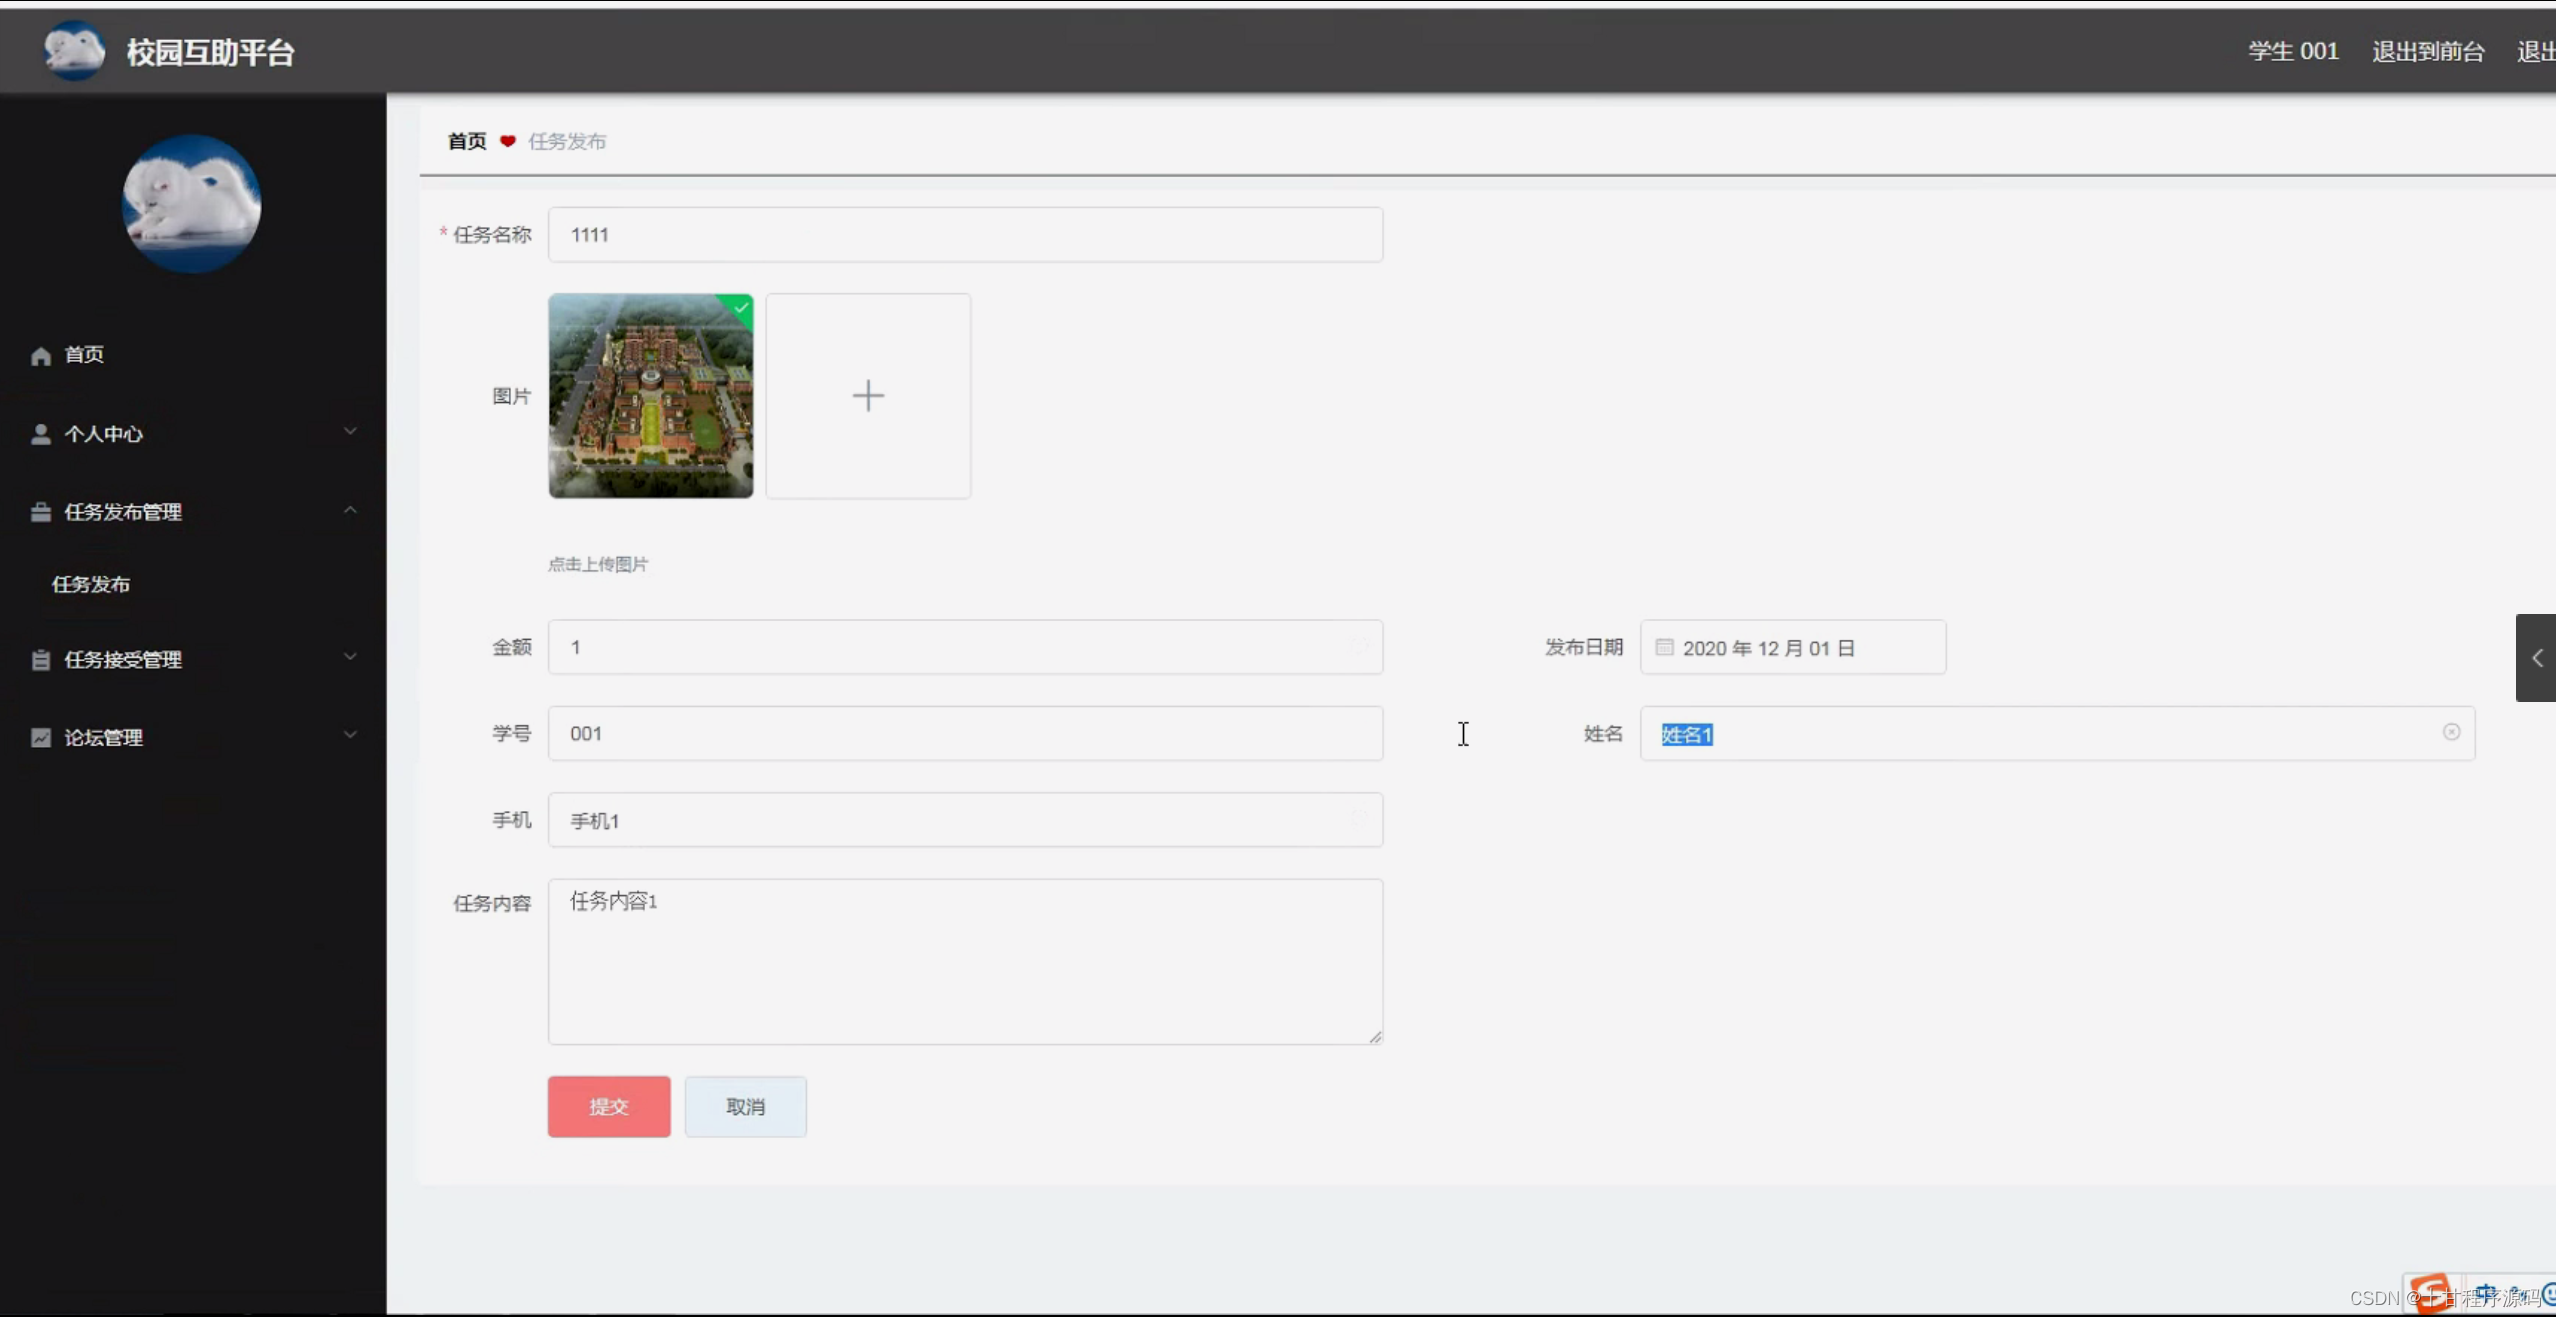Clear the 姓名 field using the x icon
The height and width of the screenshot is (1317, 2556).
coord(2452,733)
